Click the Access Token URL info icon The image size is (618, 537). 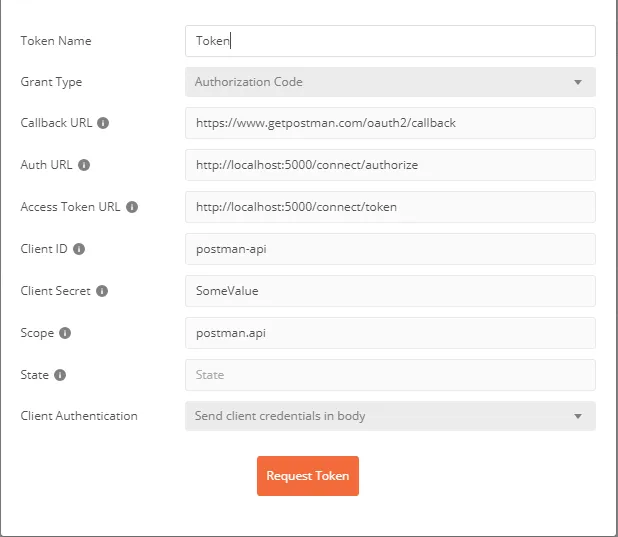click(132, 207)
